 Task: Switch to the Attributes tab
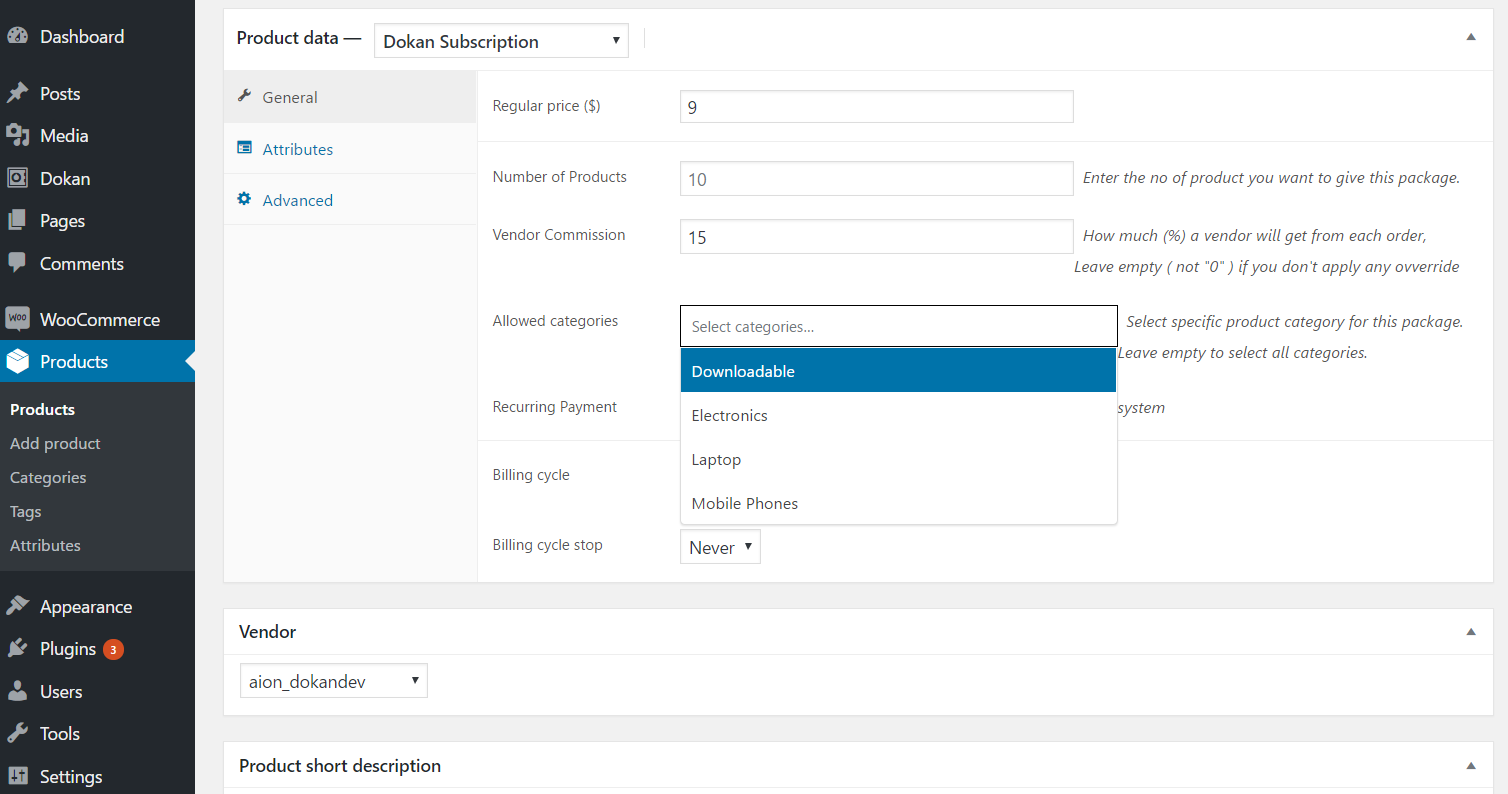pyautogui.click(x=350, y=149)
